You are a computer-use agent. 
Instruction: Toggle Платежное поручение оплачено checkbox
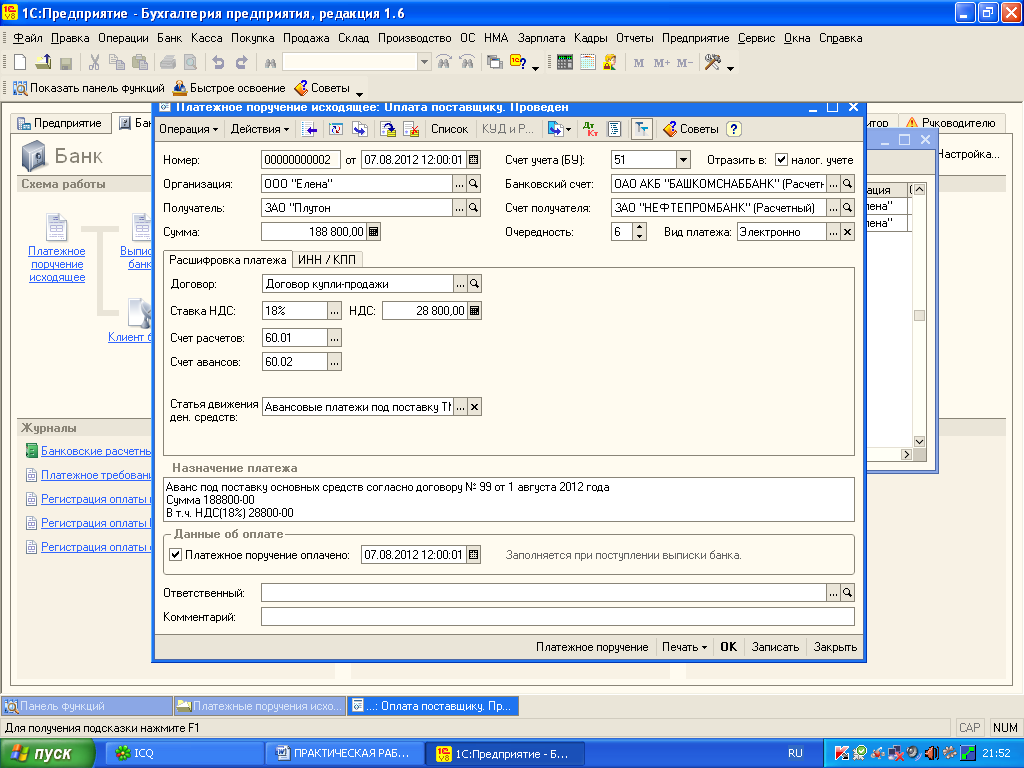[176, 555]
